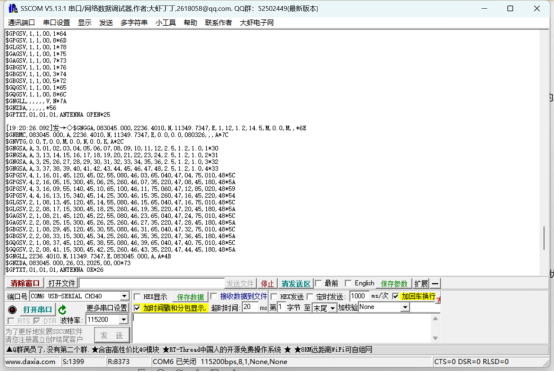This screenshot has height=372, width=554.
Task: Open the 显示 menu
Action: pyautogui.click(x=84, y=23)
